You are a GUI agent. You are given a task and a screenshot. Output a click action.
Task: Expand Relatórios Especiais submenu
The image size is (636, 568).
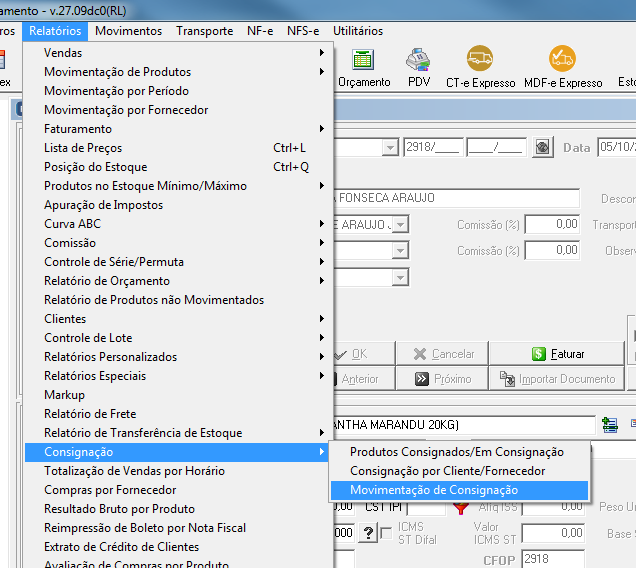[x=178, y=376]
